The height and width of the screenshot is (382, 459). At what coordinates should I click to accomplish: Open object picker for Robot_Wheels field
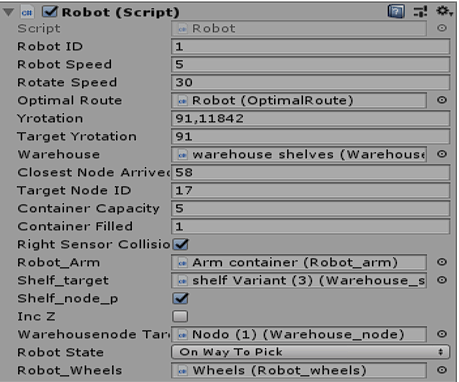click(442, 370)
